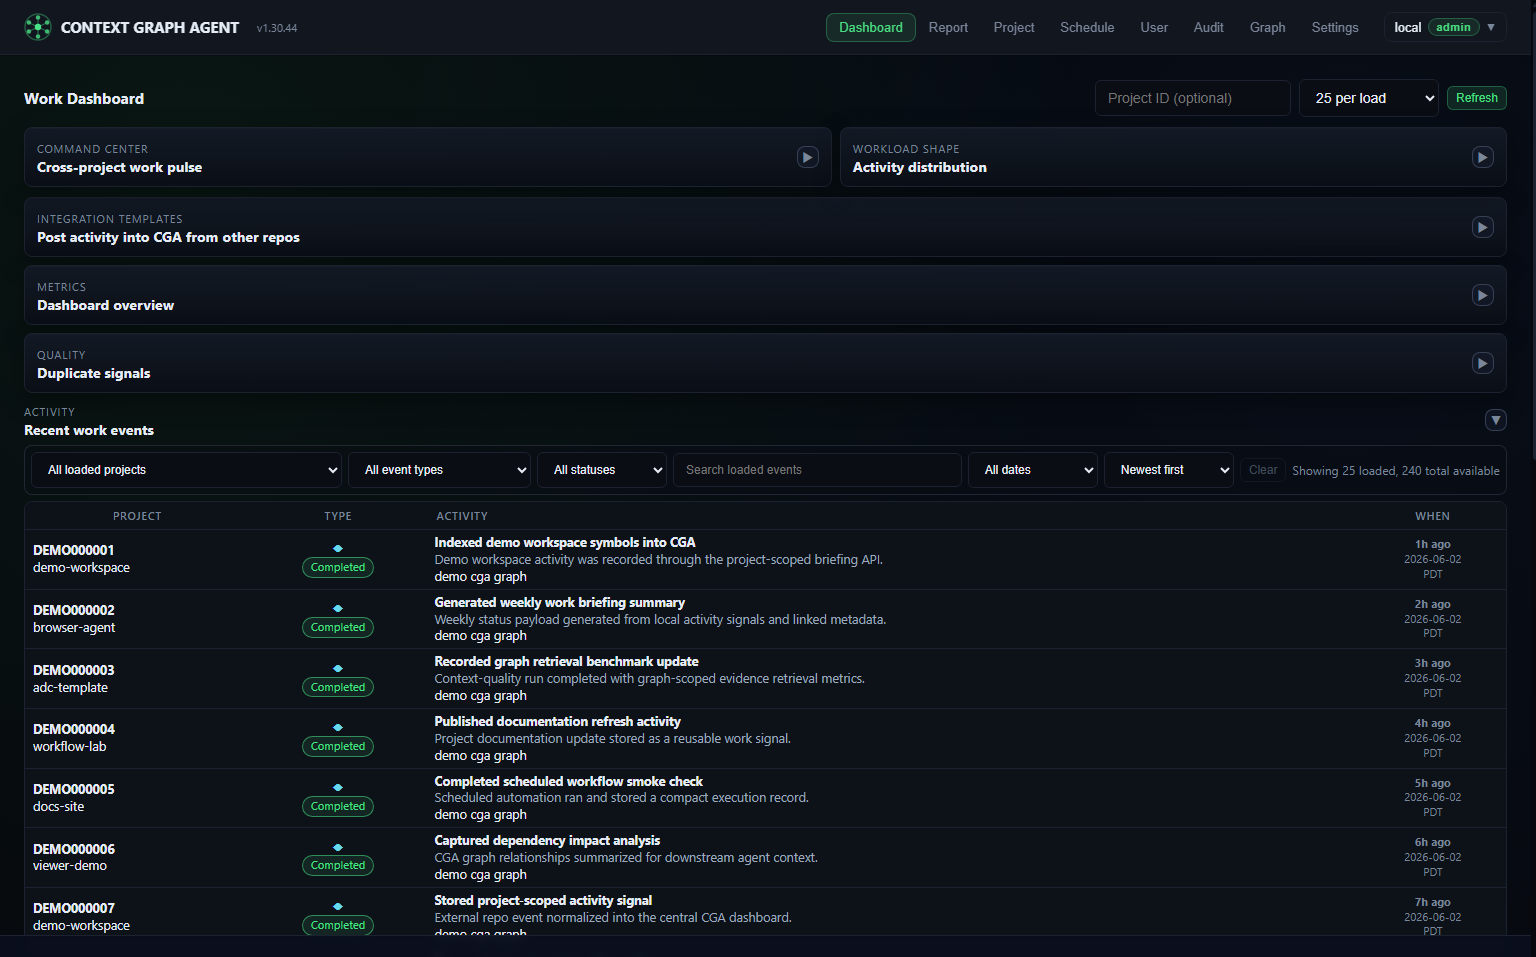Open the Newest first sort dropdown
The image size is (1536, 957).
[x=1169, y=470]
